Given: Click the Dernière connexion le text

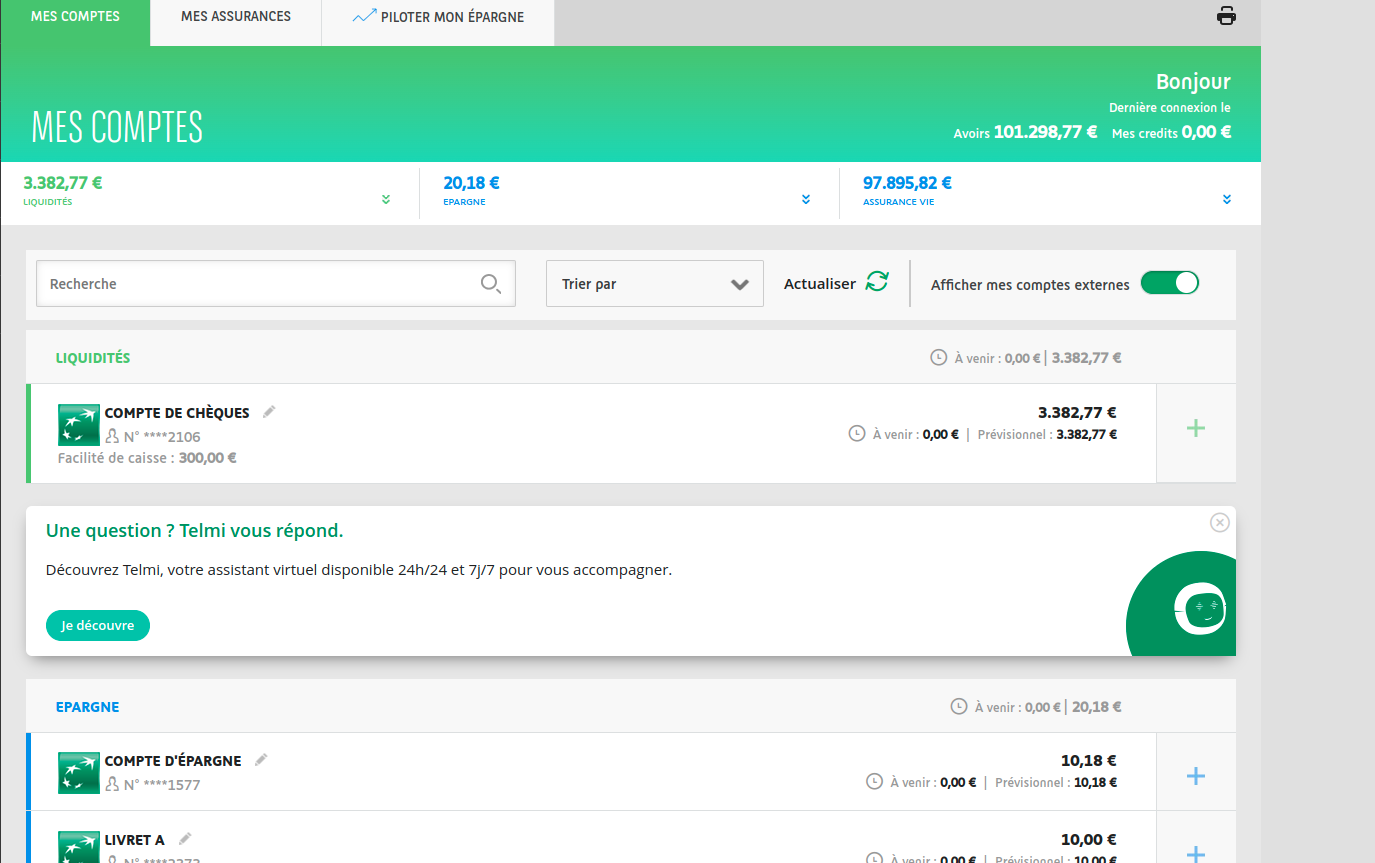Looking at the screenshot, I should [x=1170, y=108].
